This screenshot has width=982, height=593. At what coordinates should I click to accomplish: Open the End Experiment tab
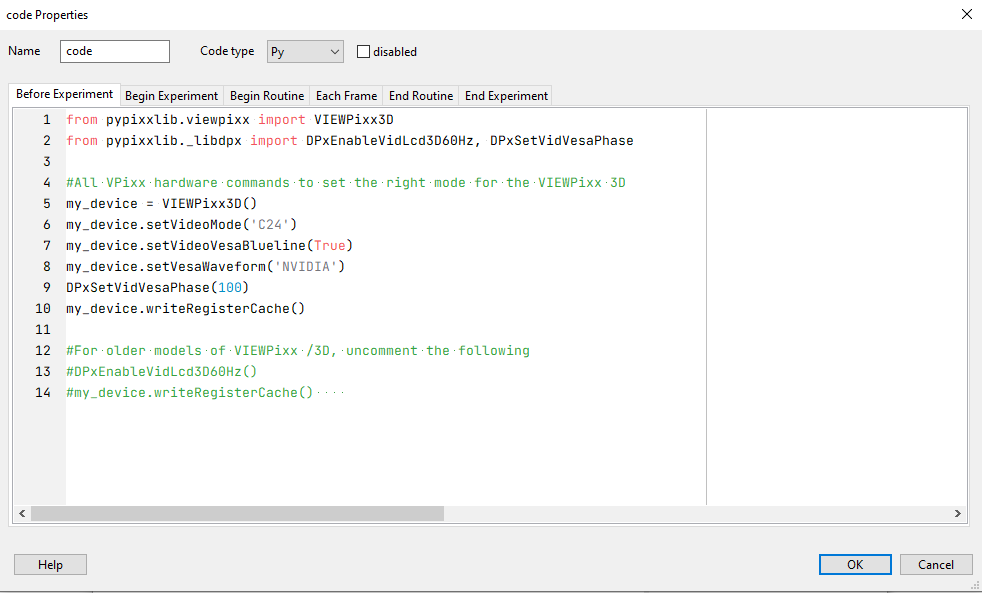[506, 96]
